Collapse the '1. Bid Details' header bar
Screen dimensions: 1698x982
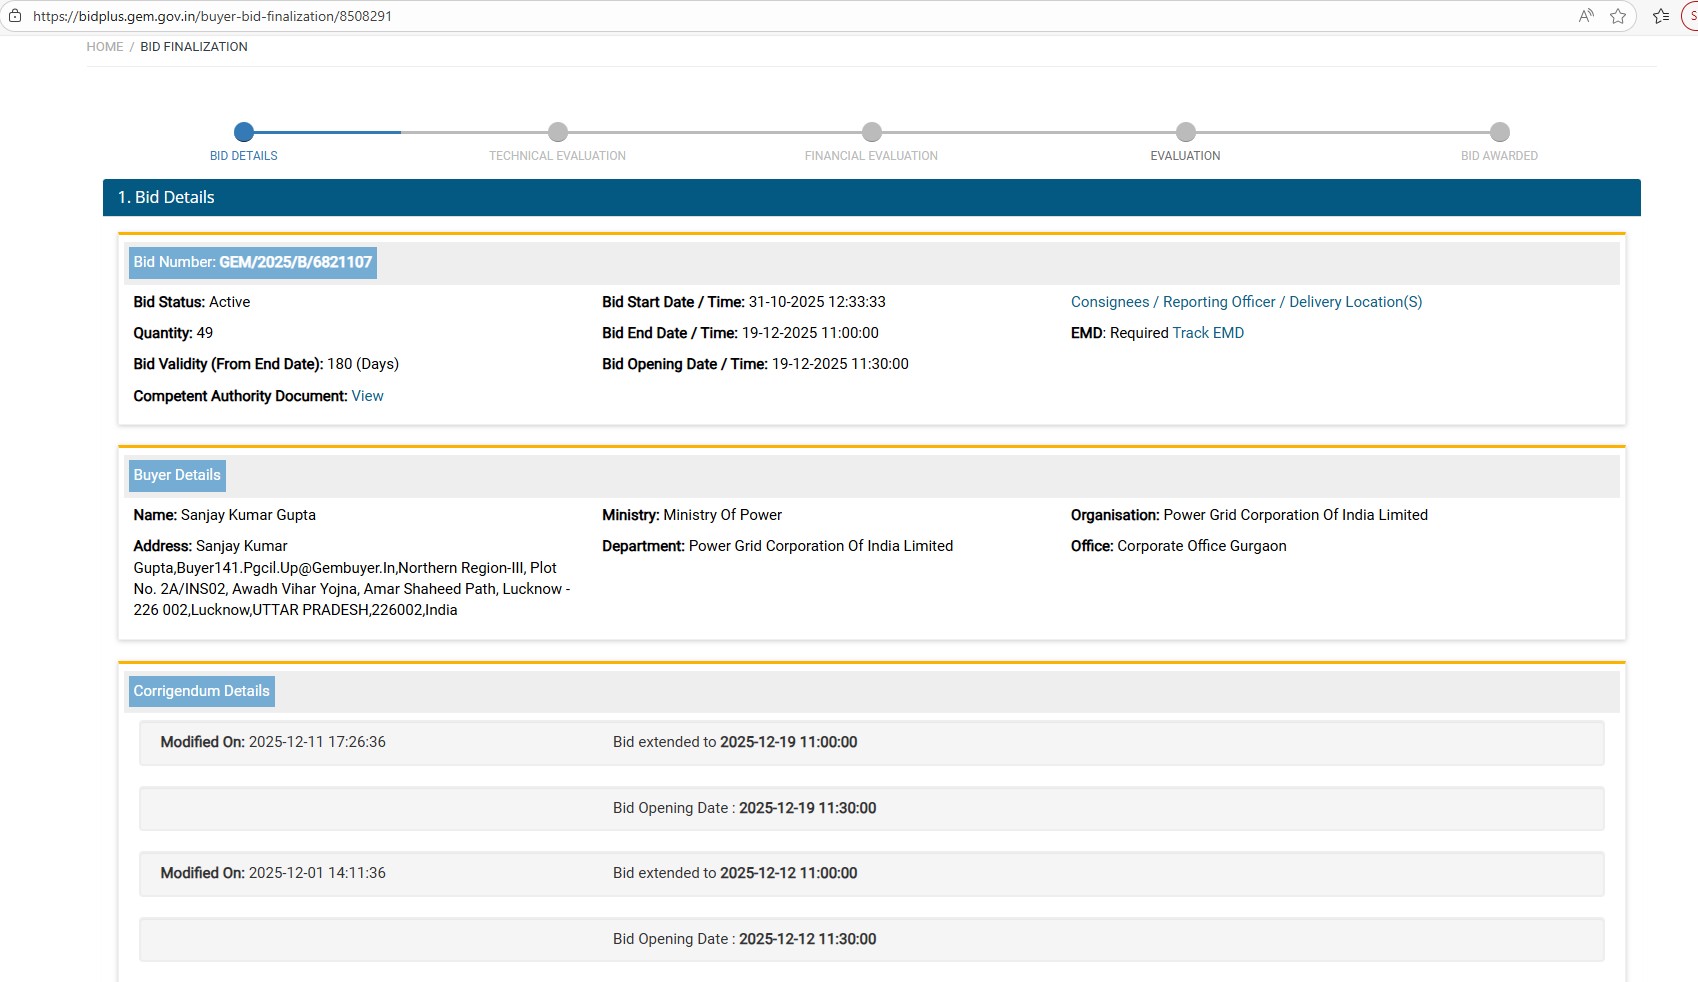coord(871,198)
